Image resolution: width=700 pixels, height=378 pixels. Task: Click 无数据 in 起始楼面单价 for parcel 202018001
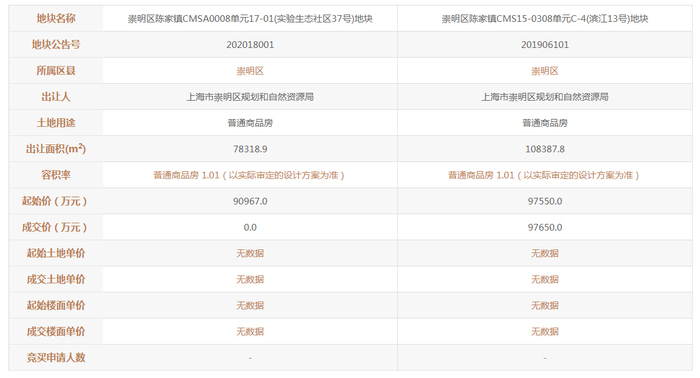[250, 305]
